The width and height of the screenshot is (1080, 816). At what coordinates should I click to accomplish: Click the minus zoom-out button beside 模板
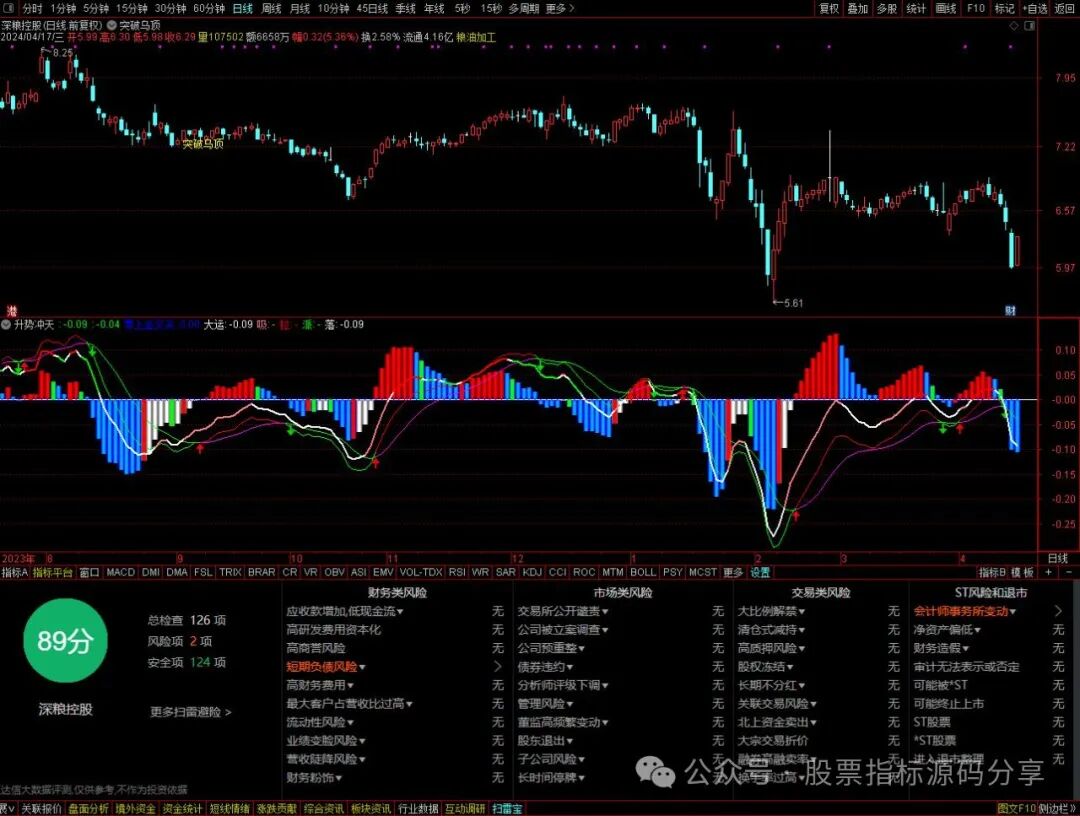pyautogui.click(x=1068, y=572)
